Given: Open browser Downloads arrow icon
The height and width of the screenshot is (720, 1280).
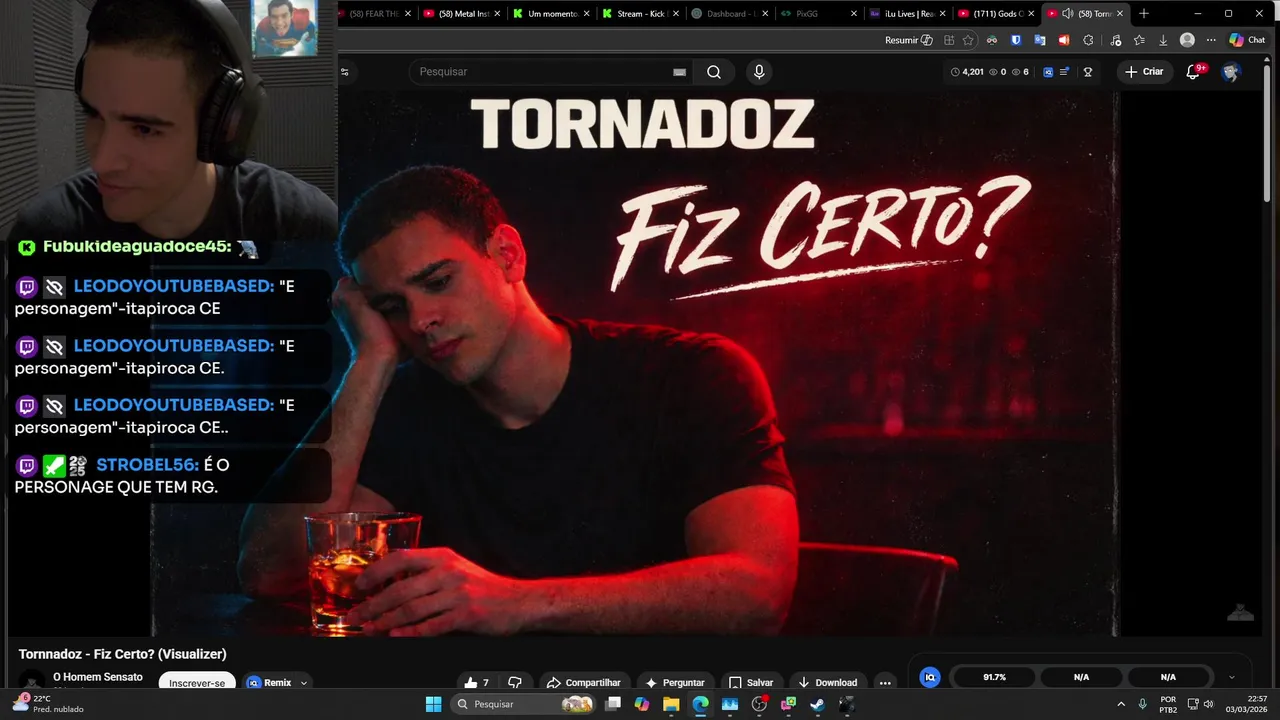Looking at the screenshot, I should tap(1163, 40).
